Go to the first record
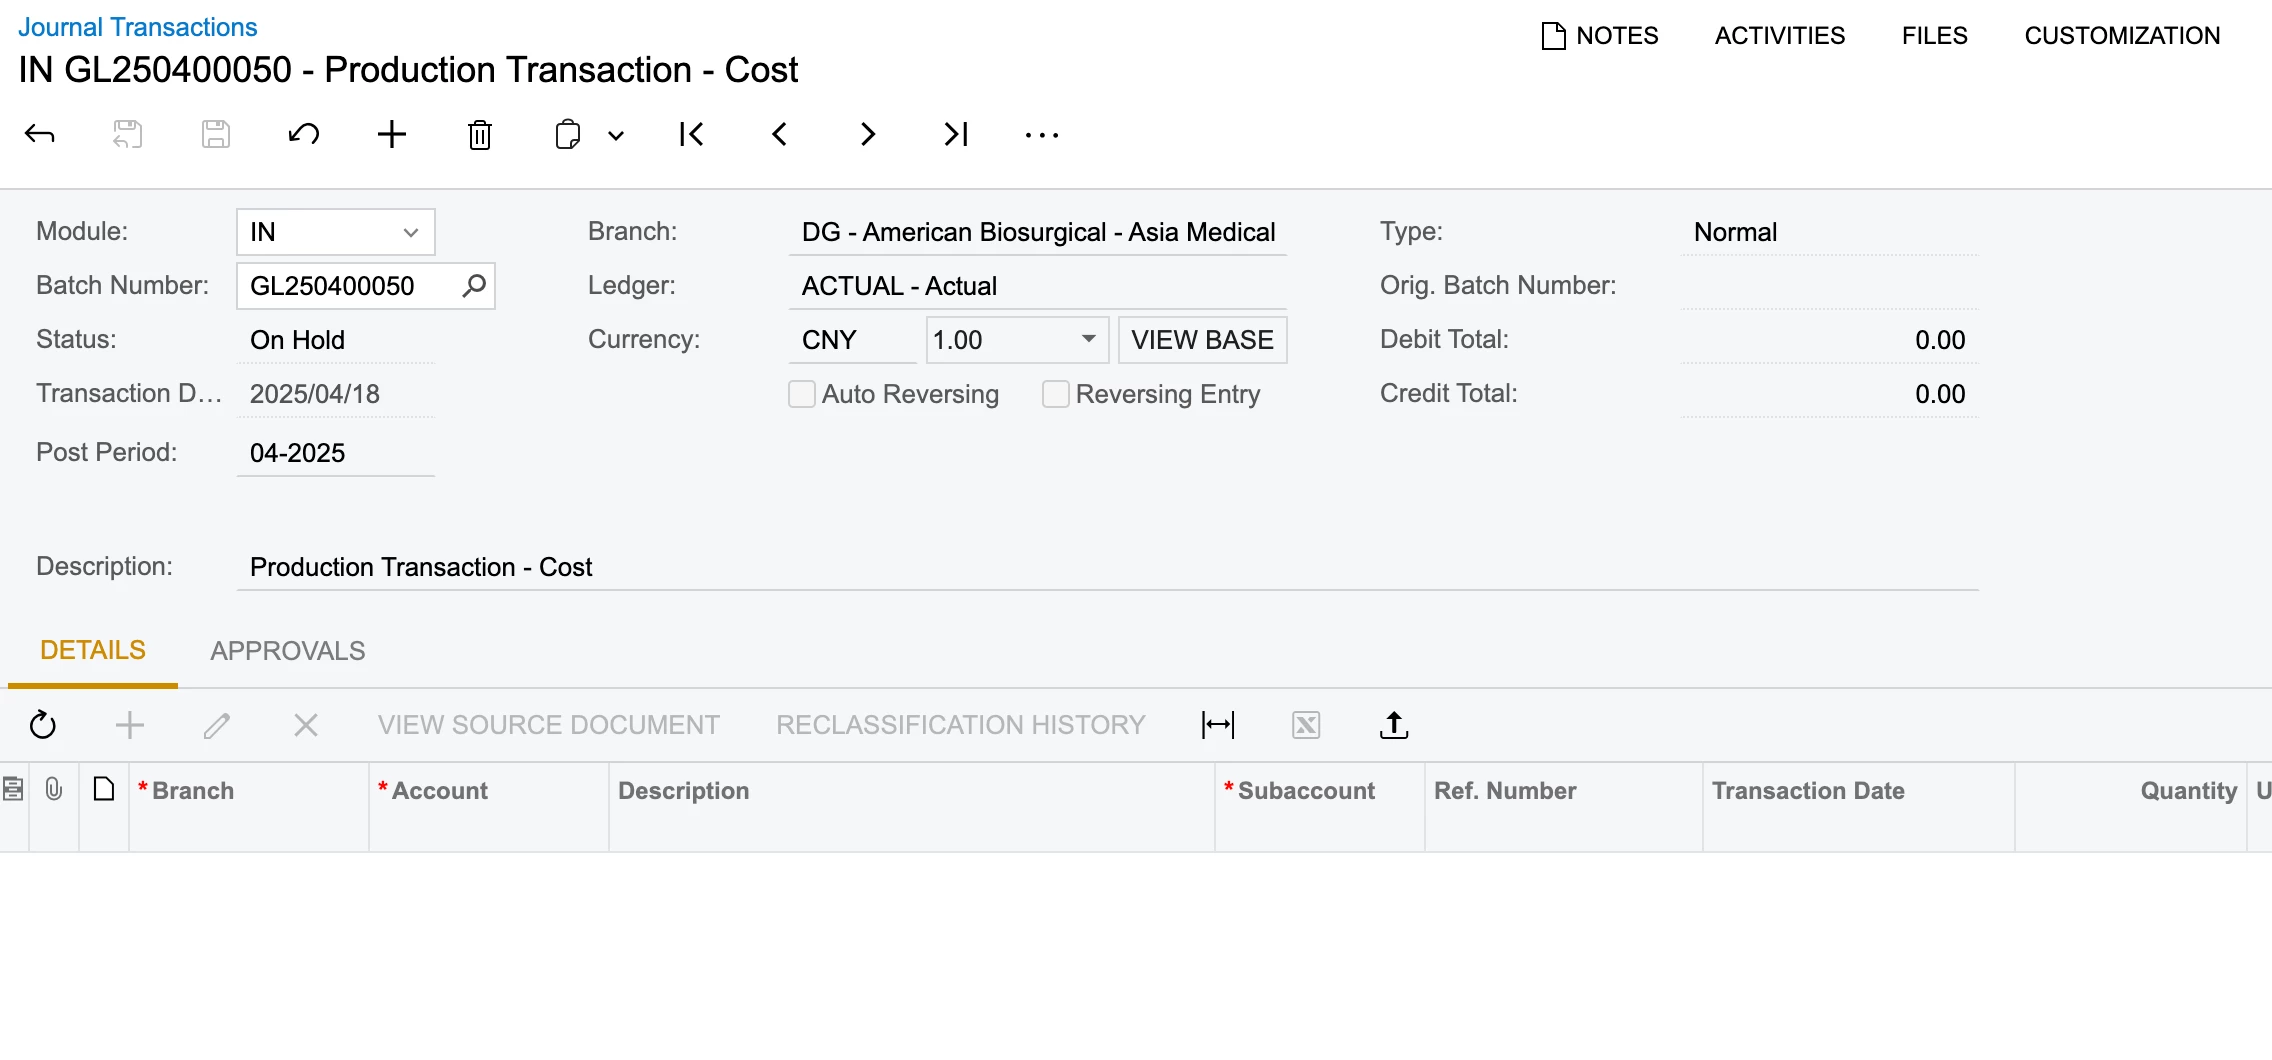2272x1060 pixels. point(691,134)
